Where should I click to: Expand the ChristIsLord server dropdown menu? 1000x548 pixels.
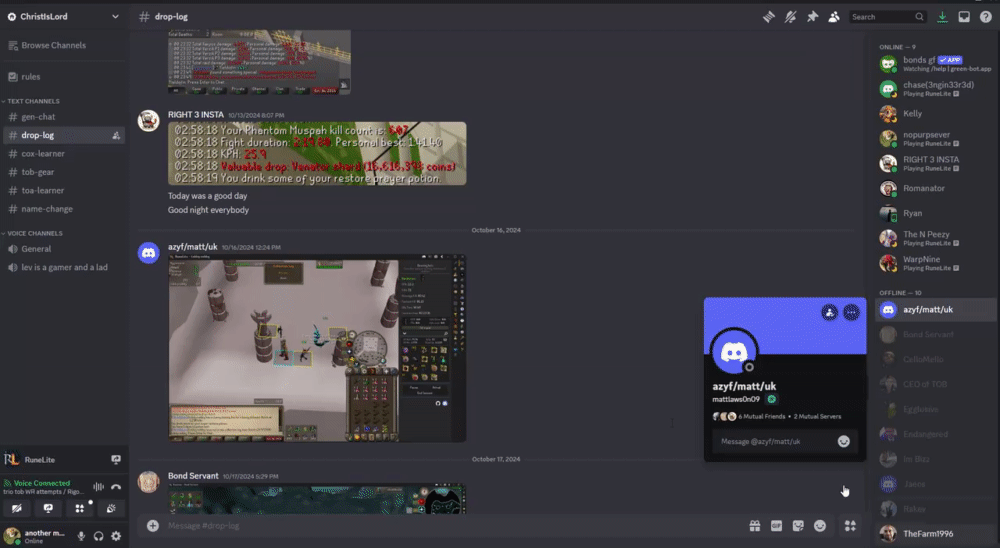(115, 17)
